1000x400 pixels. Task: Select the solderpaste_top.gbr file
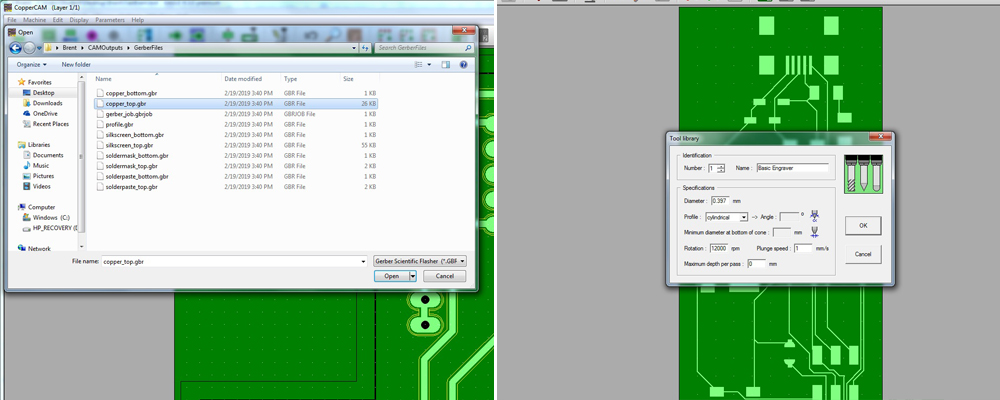236,187
